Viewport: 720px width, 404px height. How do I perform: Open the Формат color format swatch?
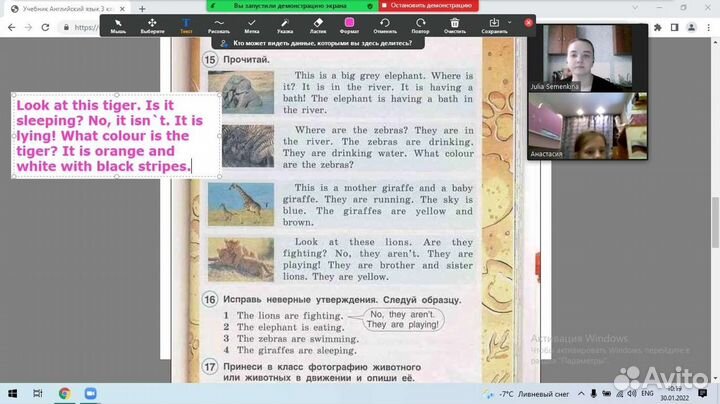point(351,25)
